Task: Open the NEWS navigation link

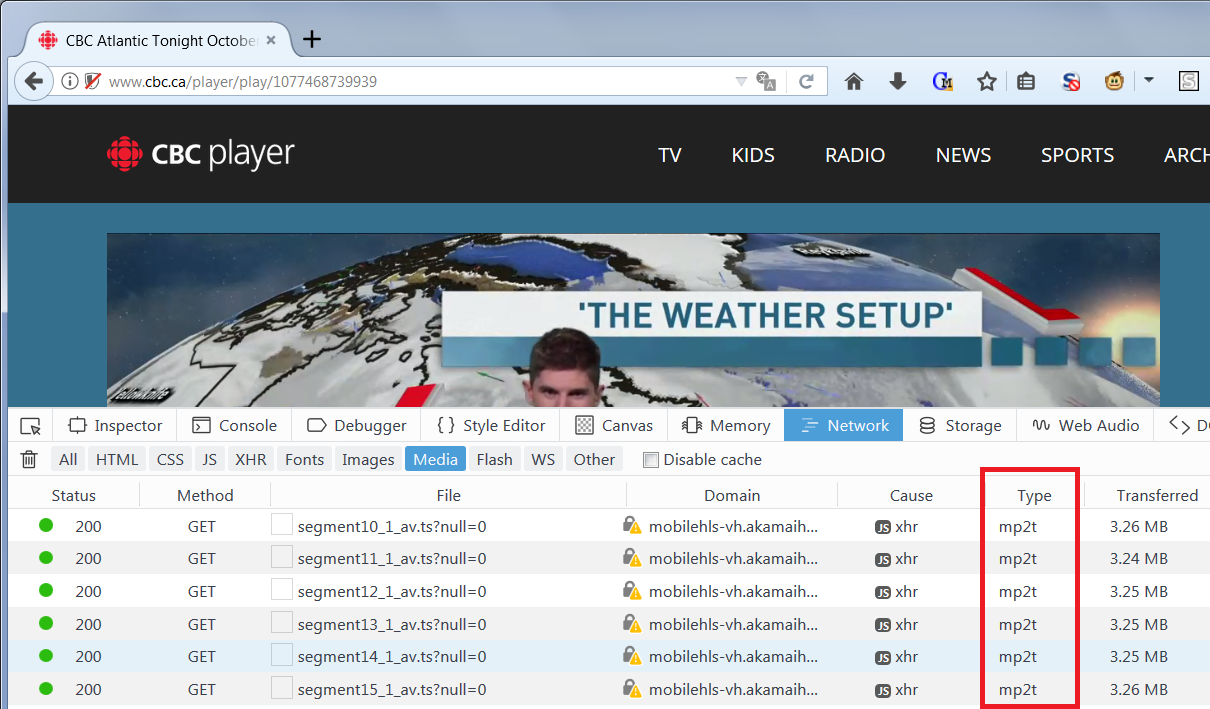Action: pos(964,155)
